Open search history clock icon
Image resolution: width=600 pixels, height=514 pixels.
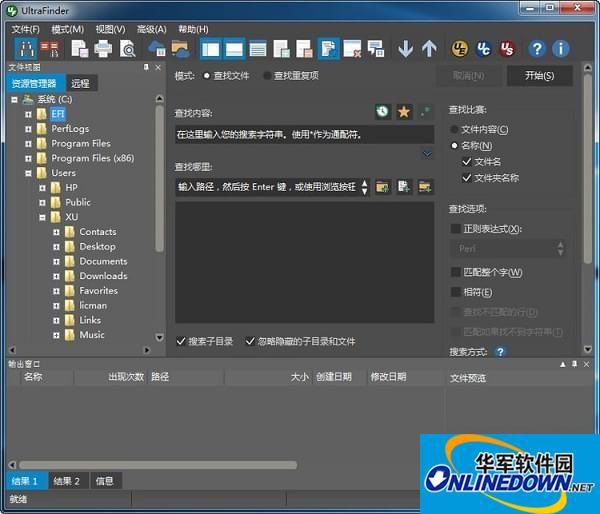382,112
